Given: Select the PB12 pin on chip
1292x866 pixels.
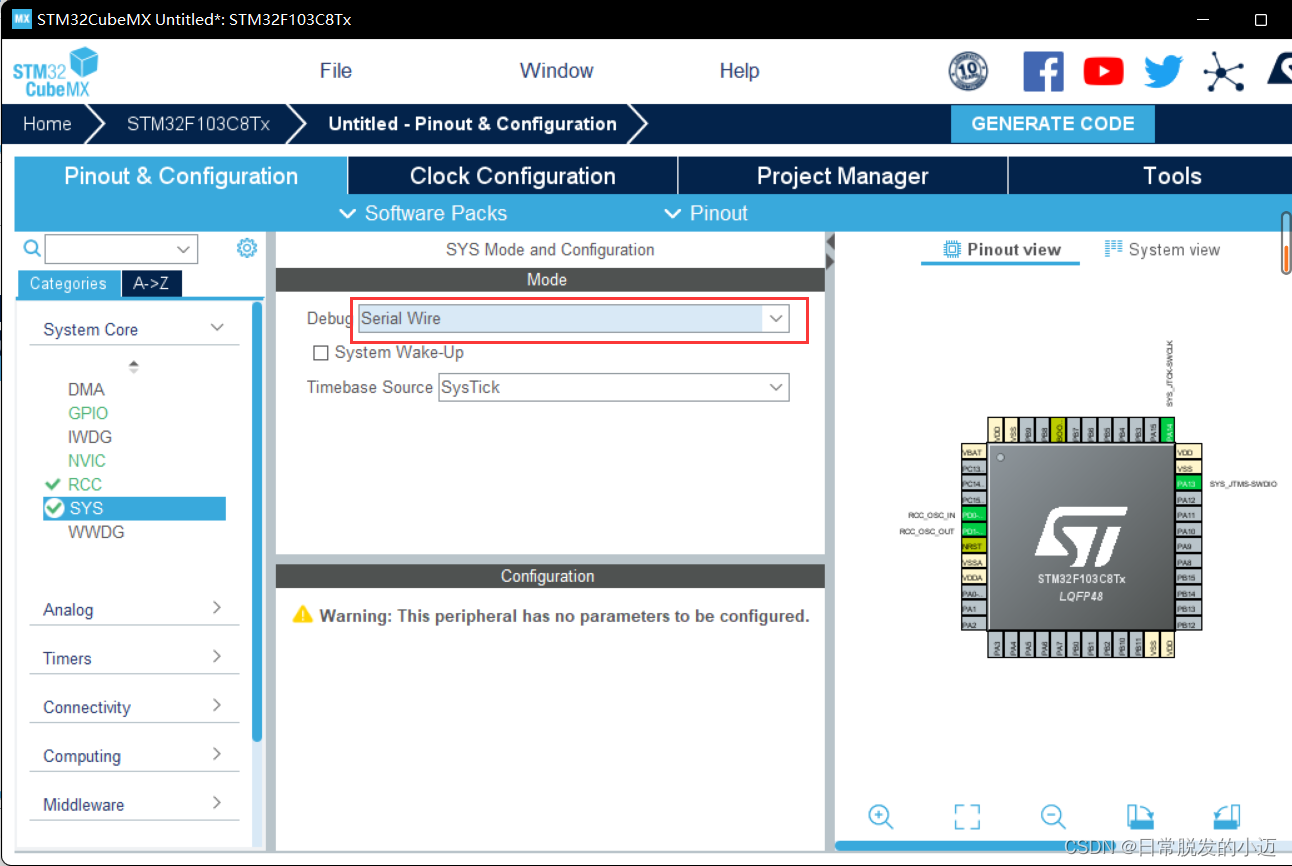Looking at the screenshot, I should [x=1188, y=624].
